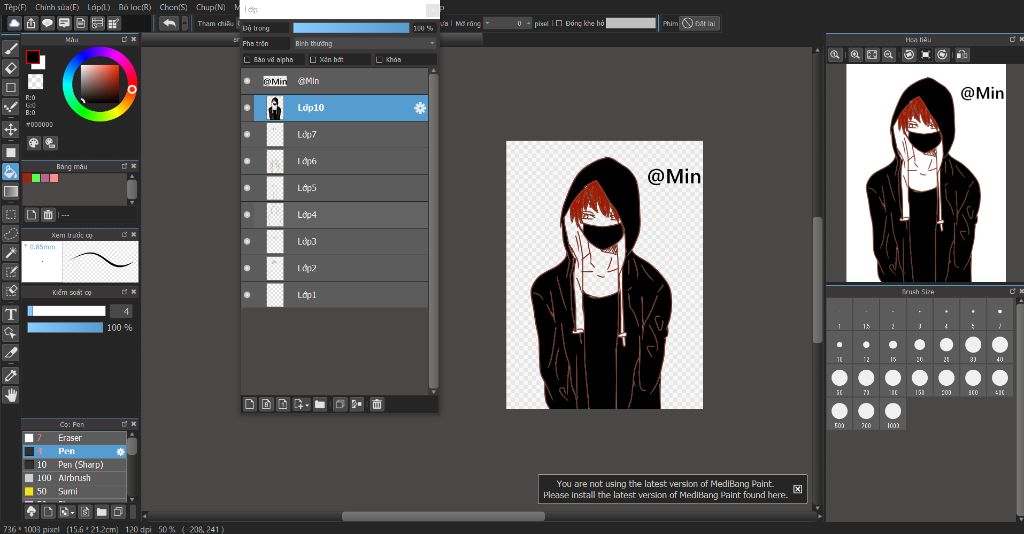Hide the Lớp7 layer
1024x534 pixels.
tap(247, 134)
